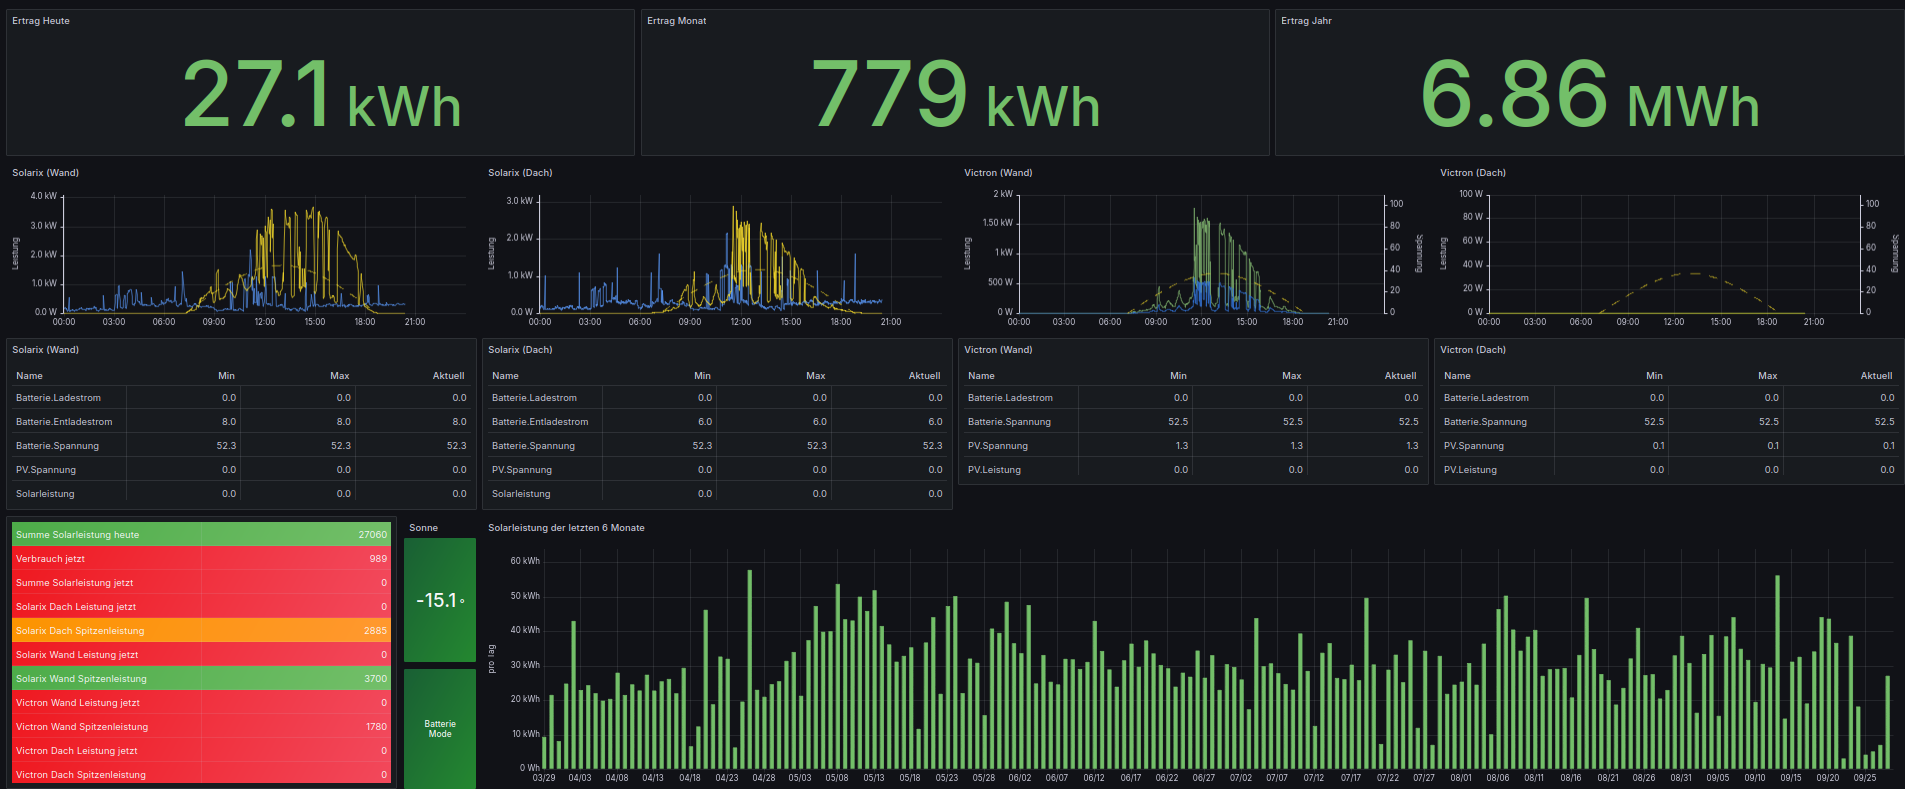
Task: Sort Solarix (Dach) table by Aktuell column
Action: tap(924, 376)
